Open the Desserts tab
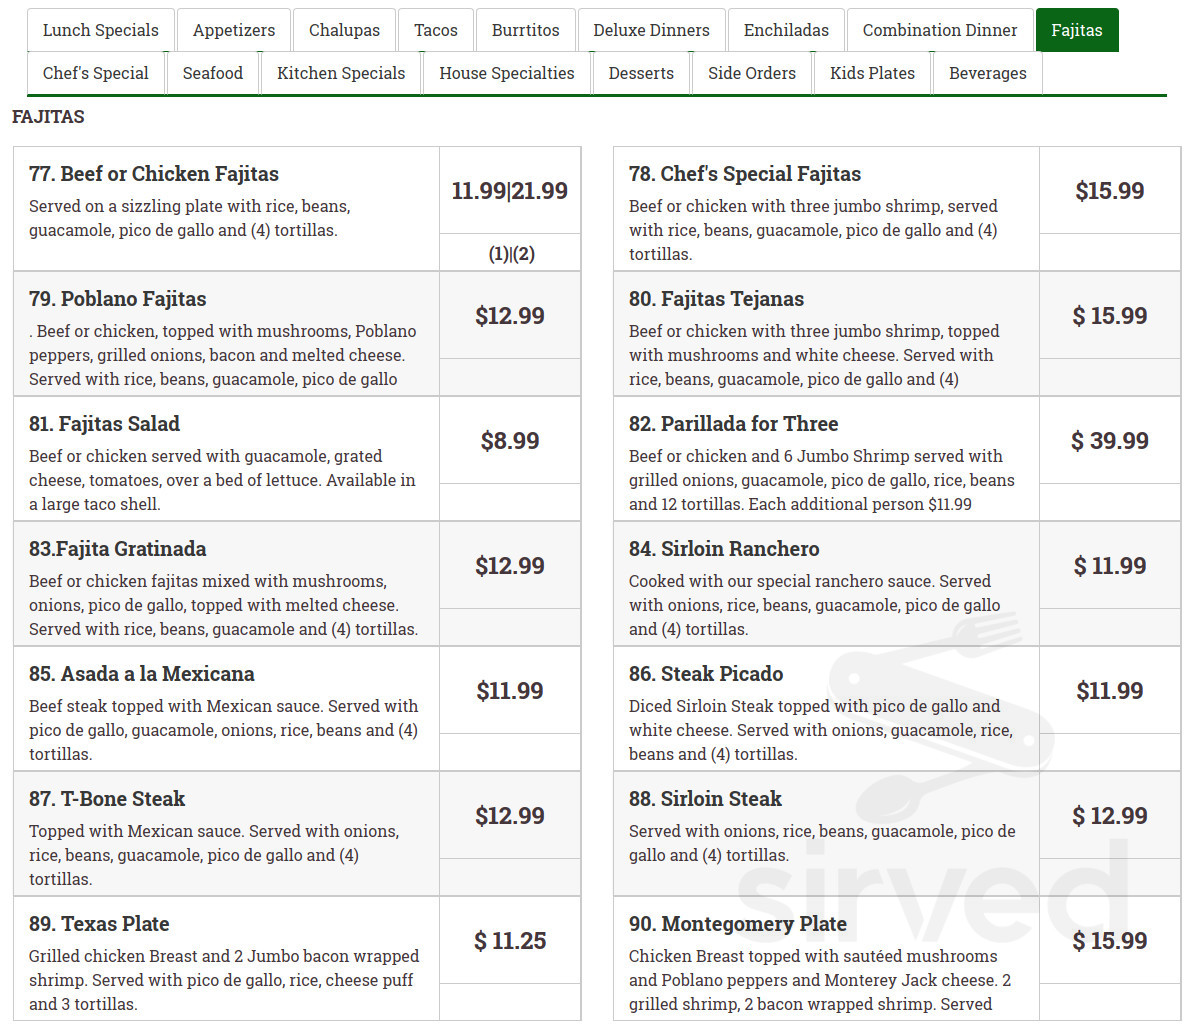The image size is (1188, 1030). point(641,72)
